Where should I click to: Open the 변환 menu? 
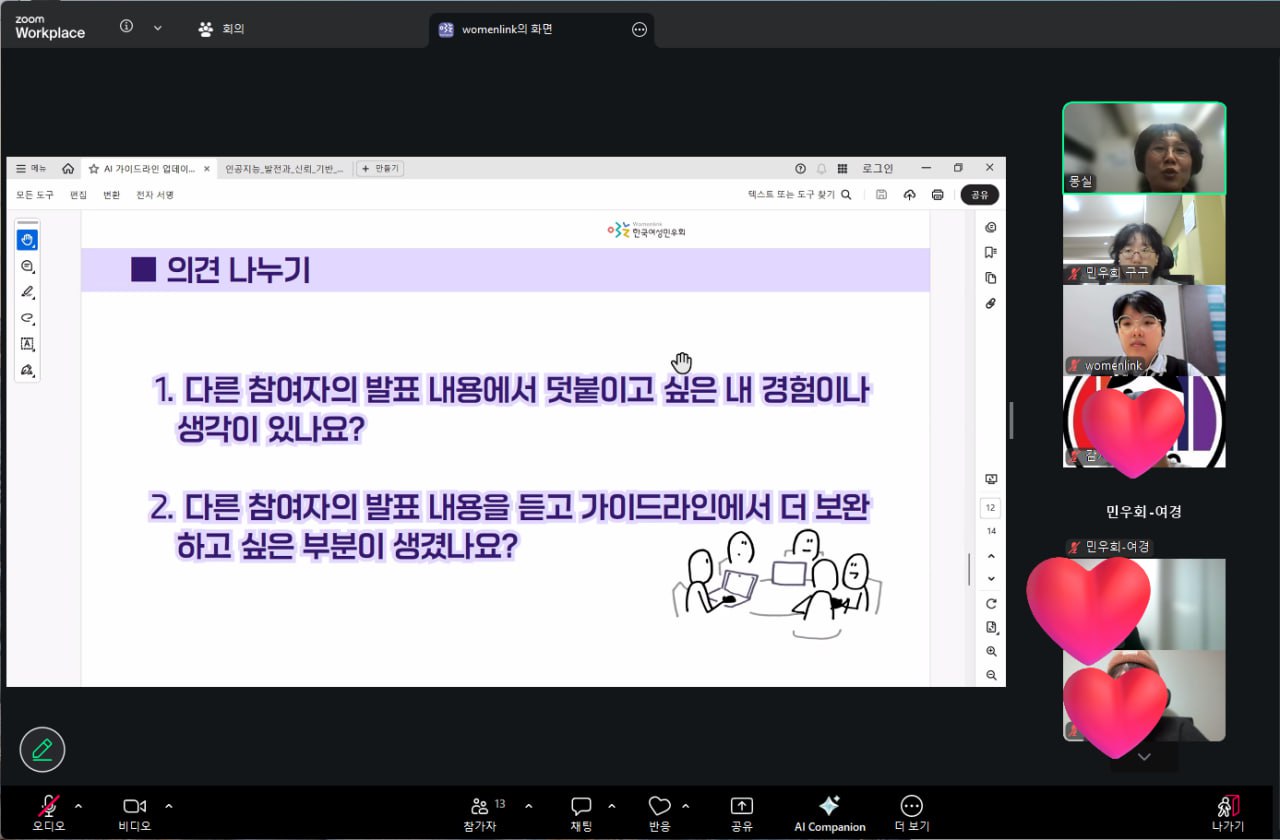click(x=111, y=195)
